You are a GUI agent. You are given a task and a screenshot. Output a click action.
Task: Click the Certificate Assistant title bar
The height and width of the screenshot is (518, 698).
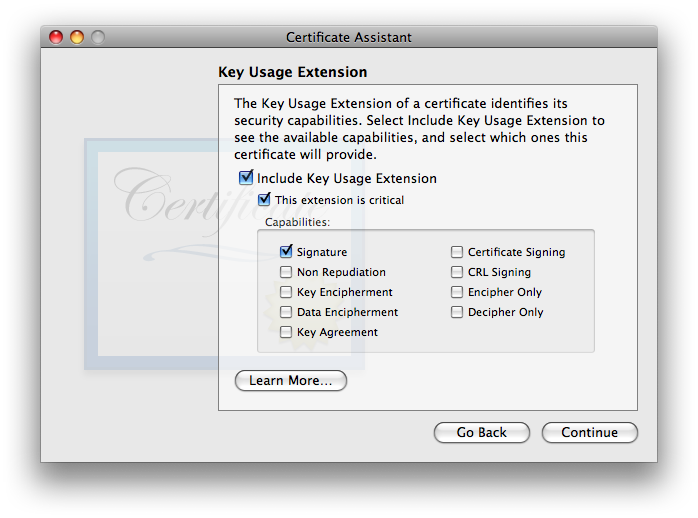point(349,37)
